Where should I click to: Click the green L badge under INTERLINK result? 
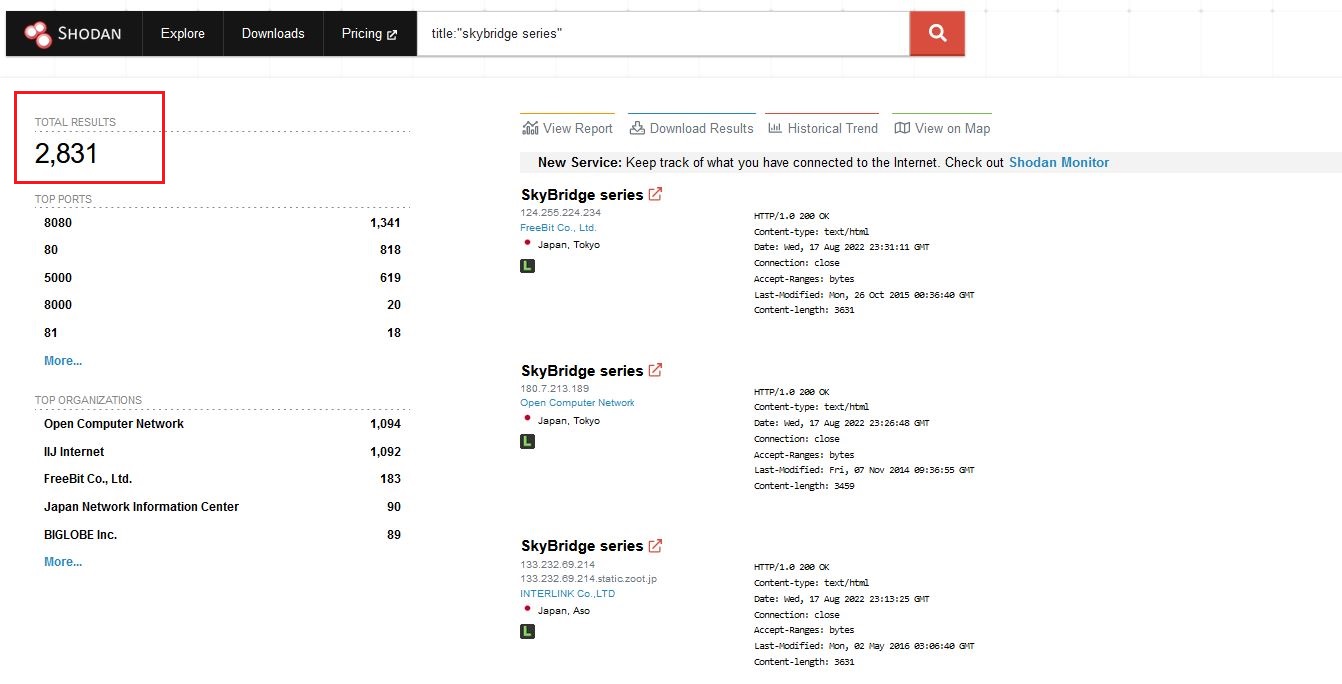pos(528,631)
